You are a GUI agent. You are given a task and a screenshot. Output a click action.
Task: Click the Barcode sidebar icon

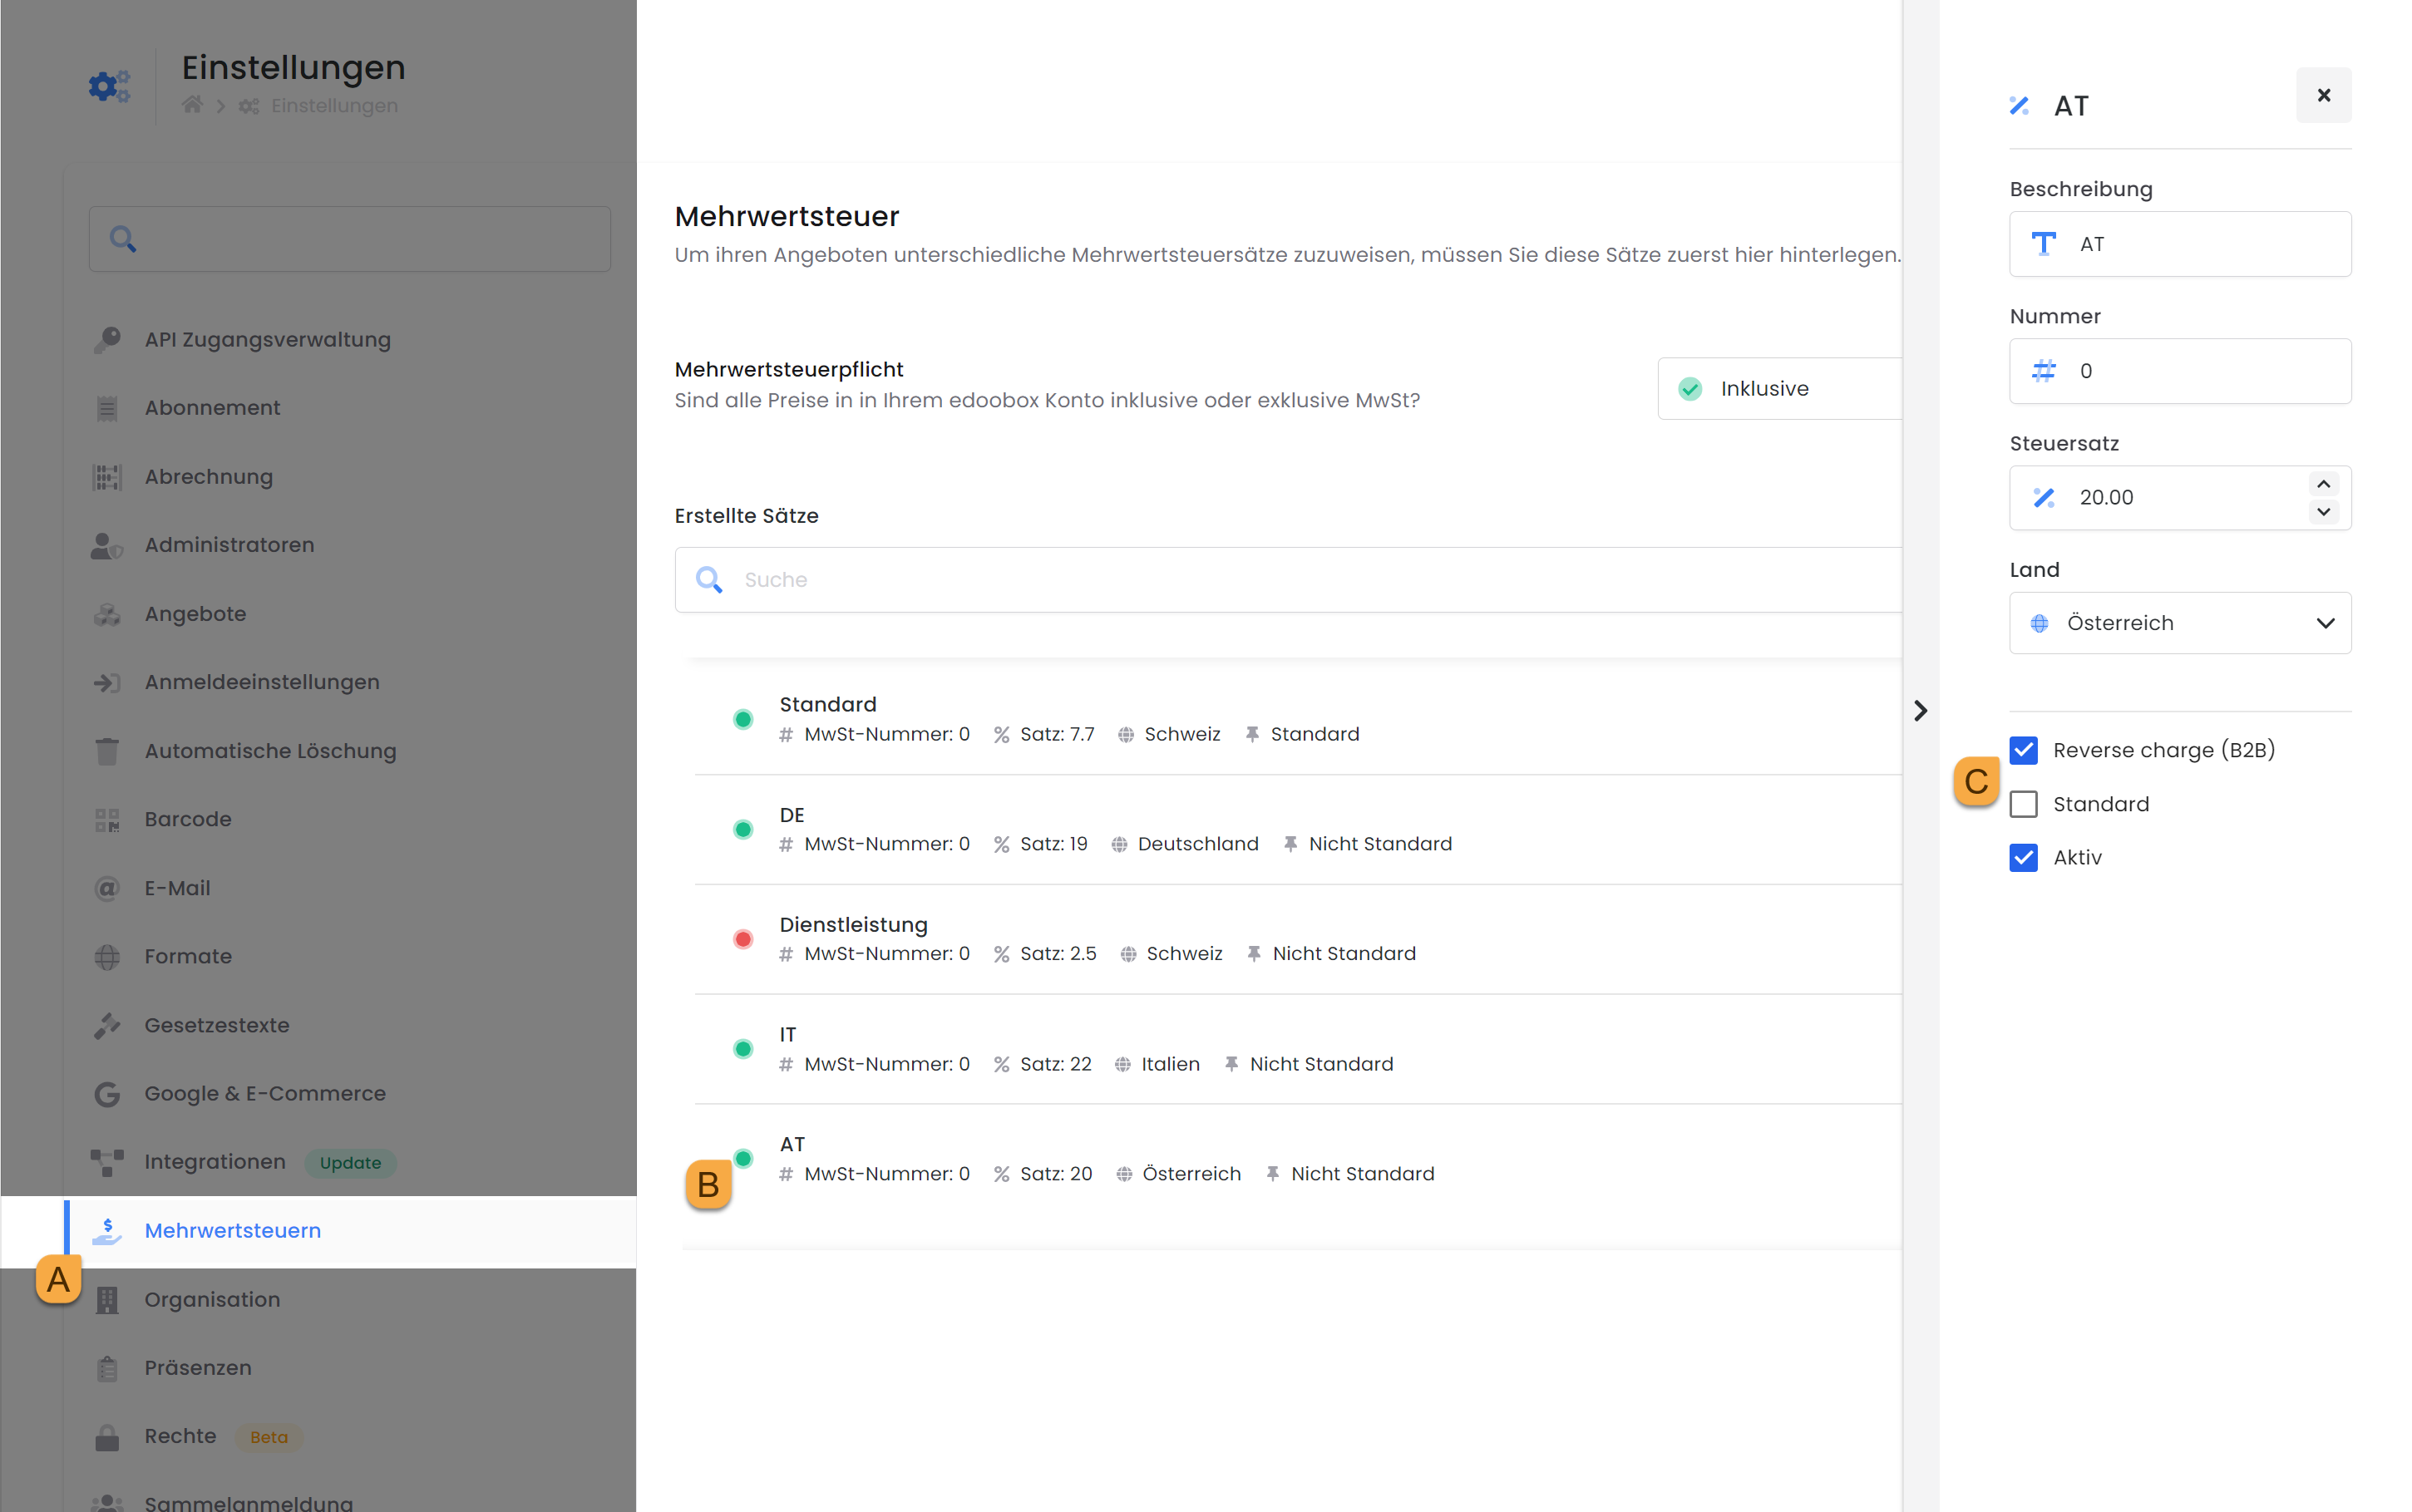107,820
